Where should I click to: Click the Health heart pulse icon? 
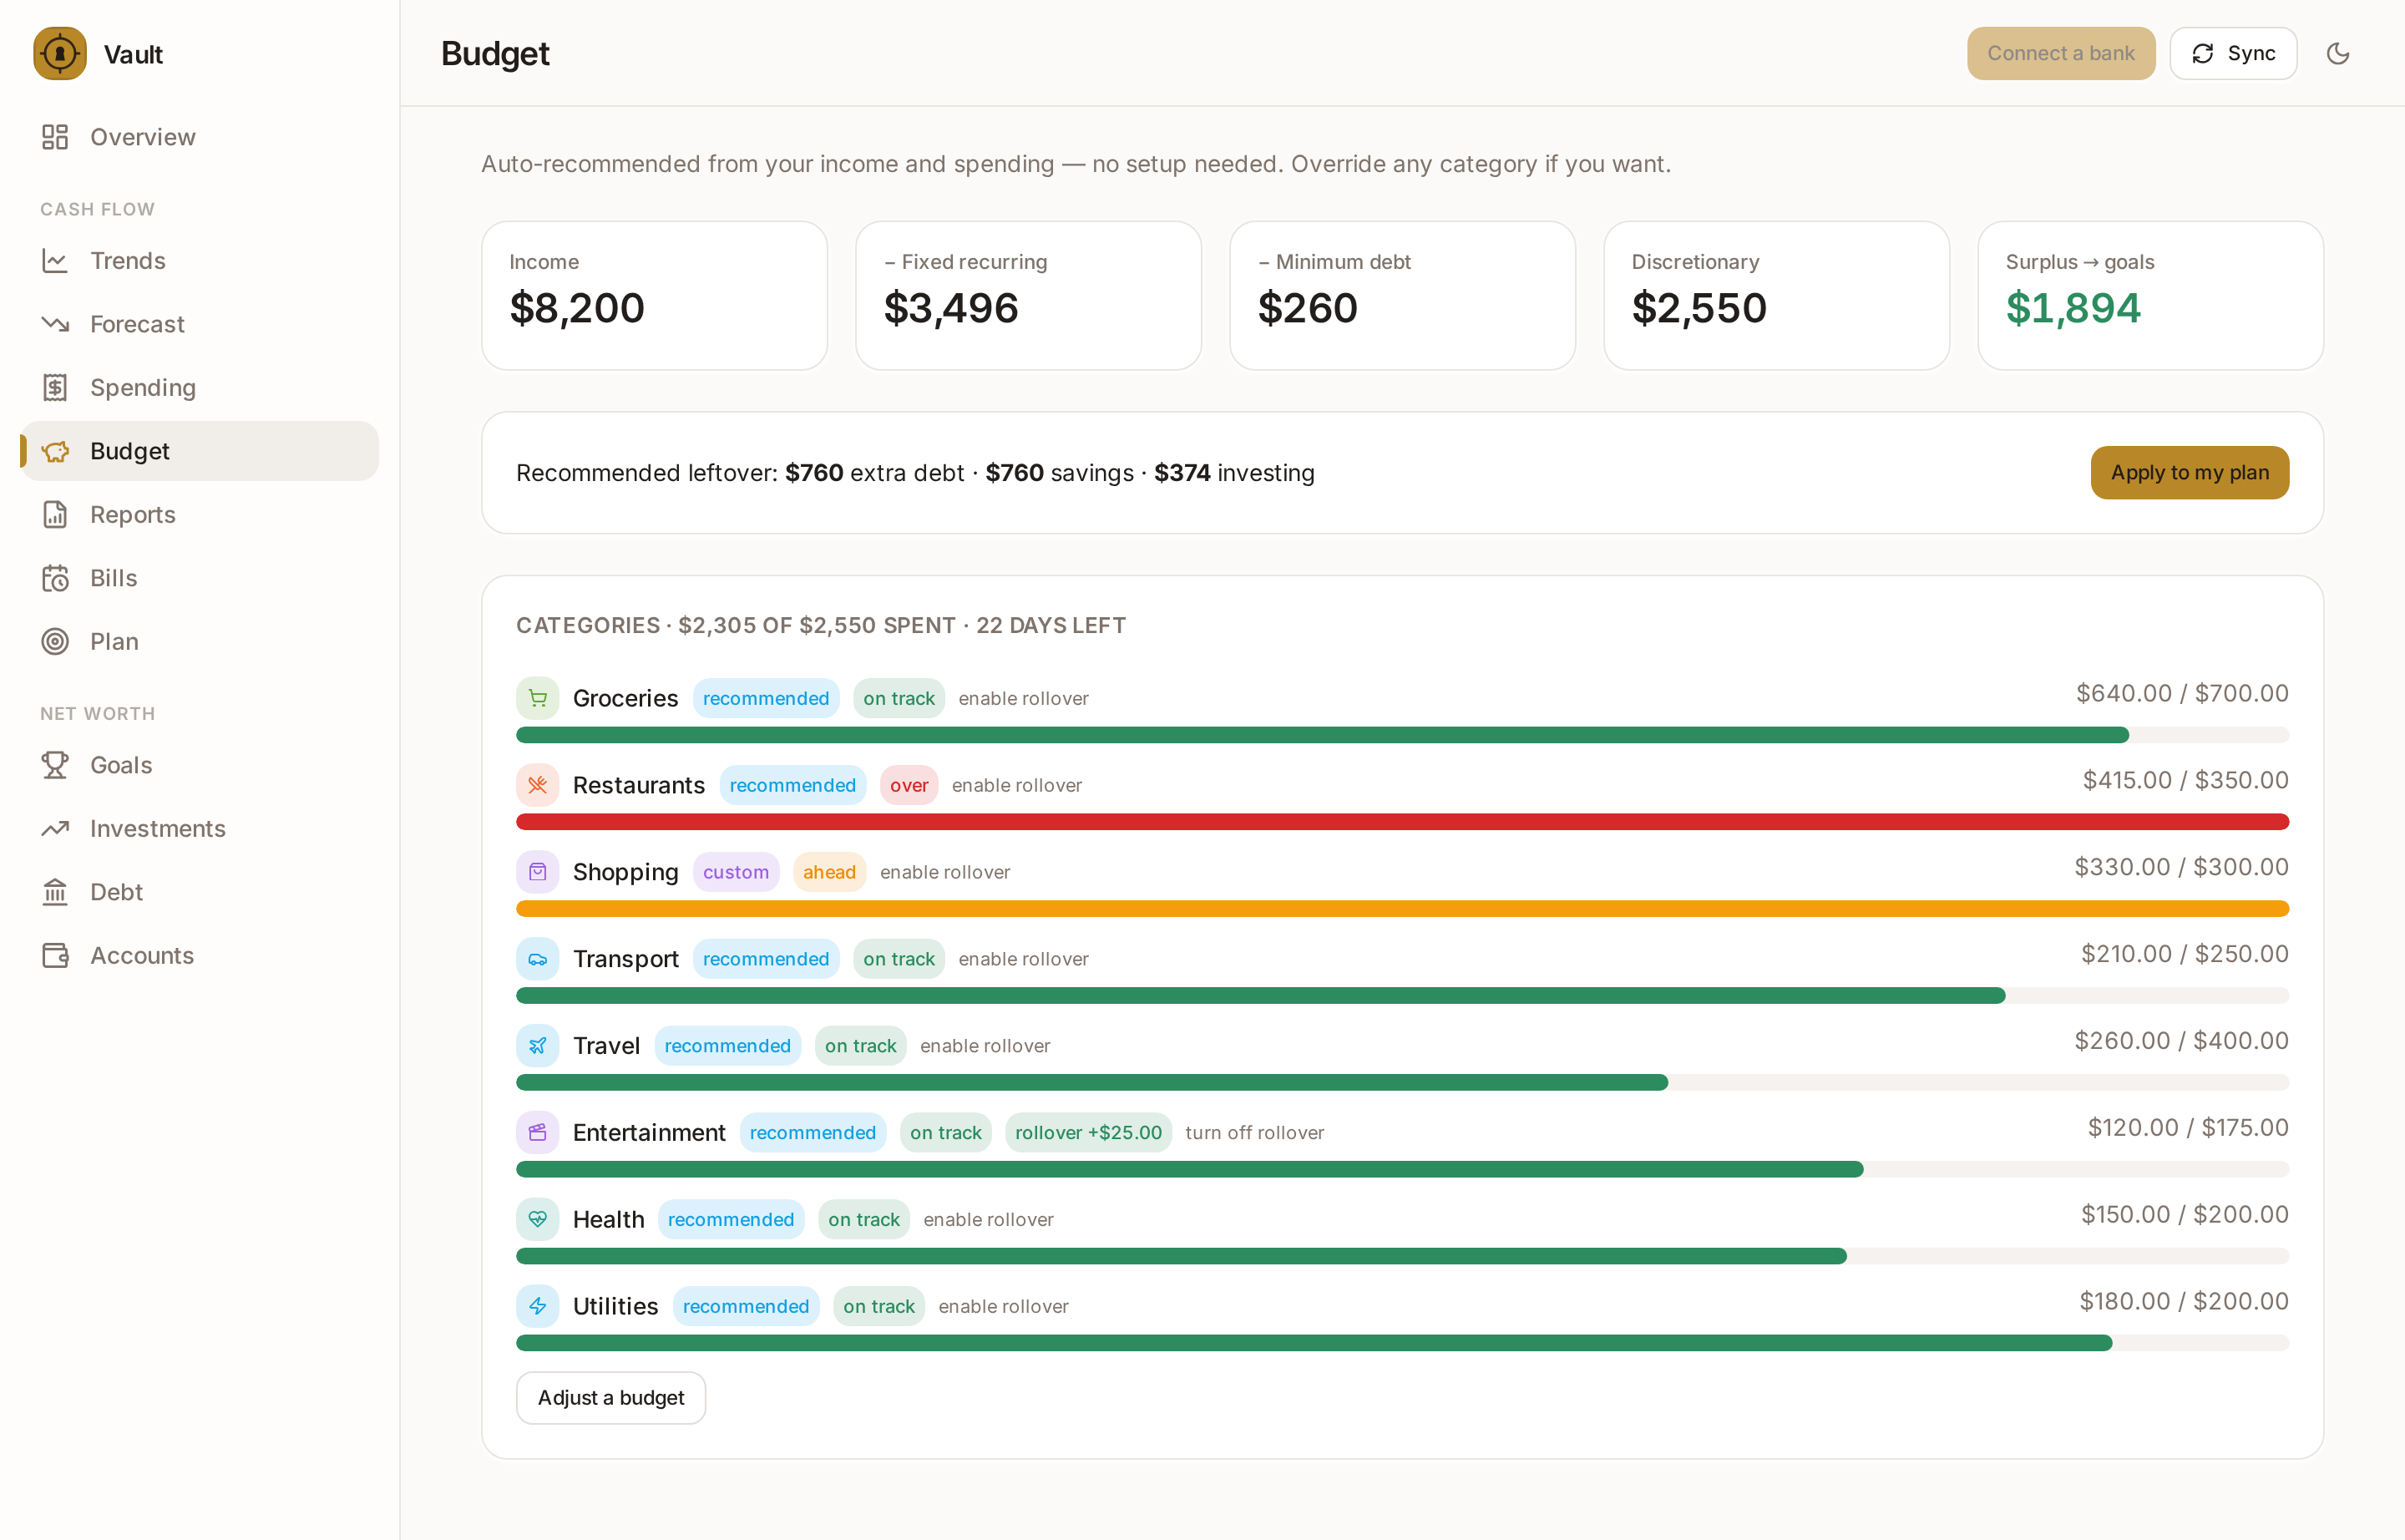point(538,1220)
